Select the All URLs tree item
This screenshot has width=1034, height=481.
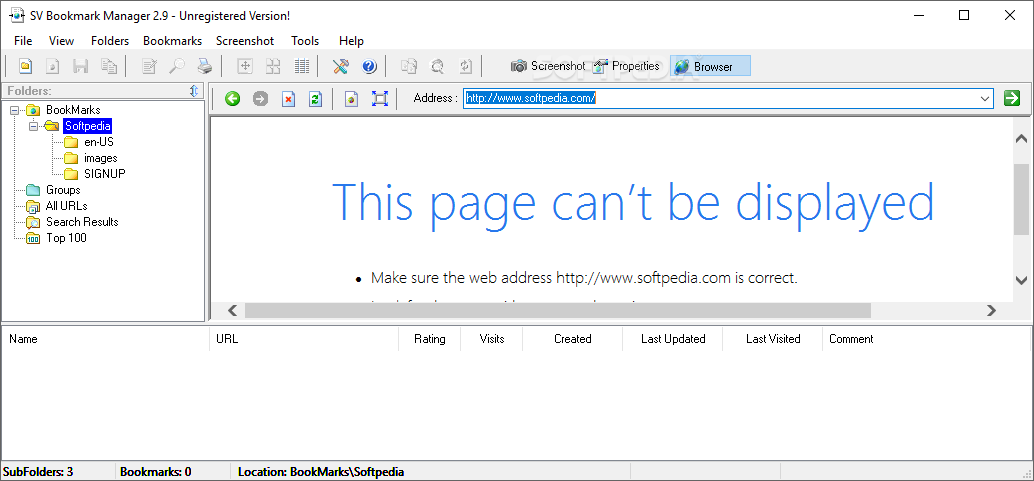tap(67, 206)
